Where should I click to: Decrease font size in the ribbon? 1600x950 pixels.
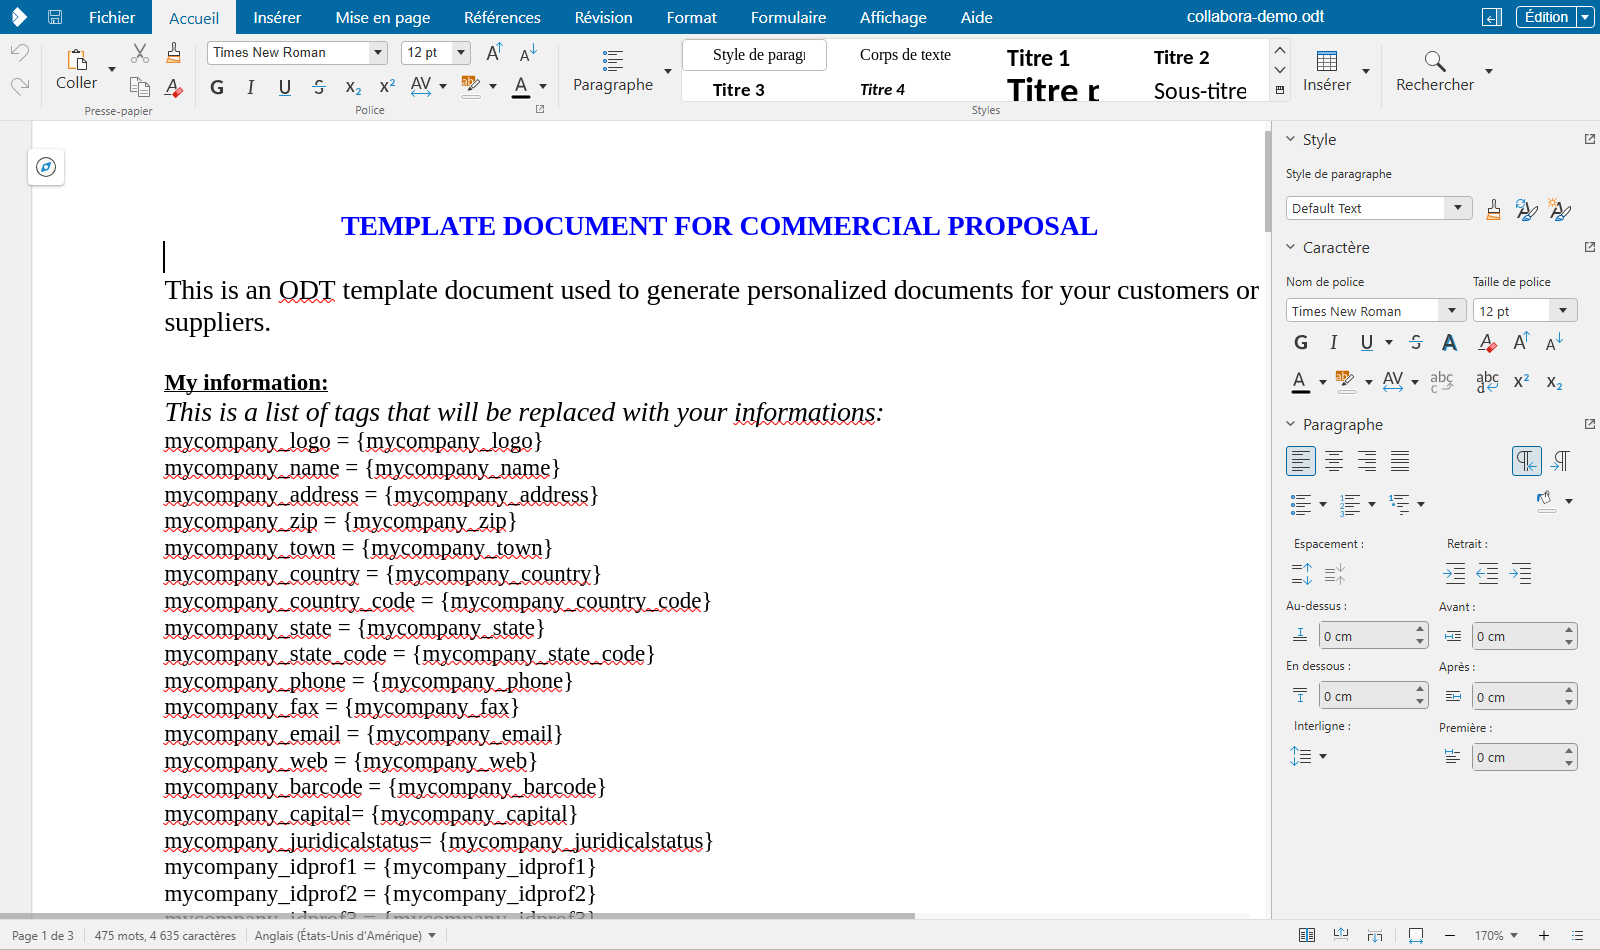click(528, 53)
